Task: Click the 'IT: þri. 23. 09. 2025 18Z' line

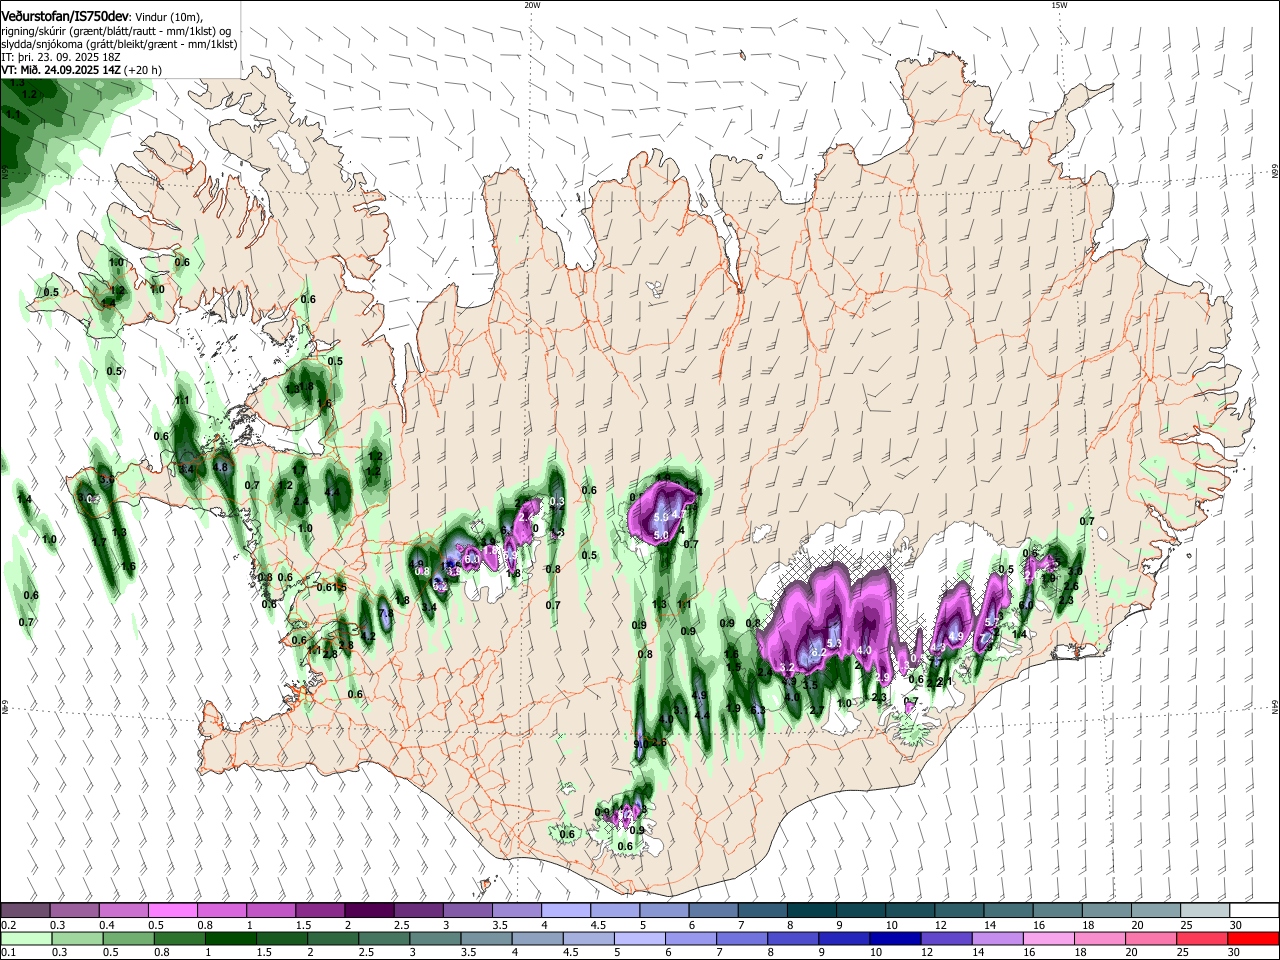Action: point(63,58)
